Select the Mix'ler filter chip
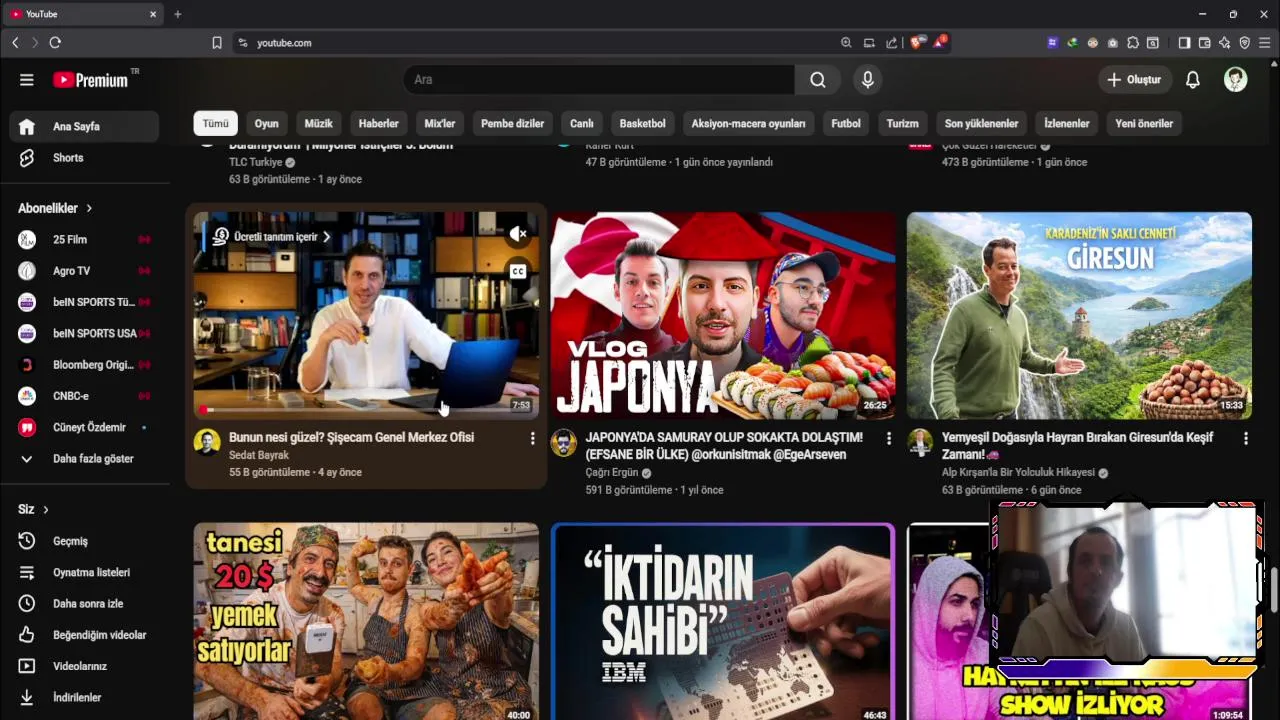The image size is (1280, 720). coord(440,124)
